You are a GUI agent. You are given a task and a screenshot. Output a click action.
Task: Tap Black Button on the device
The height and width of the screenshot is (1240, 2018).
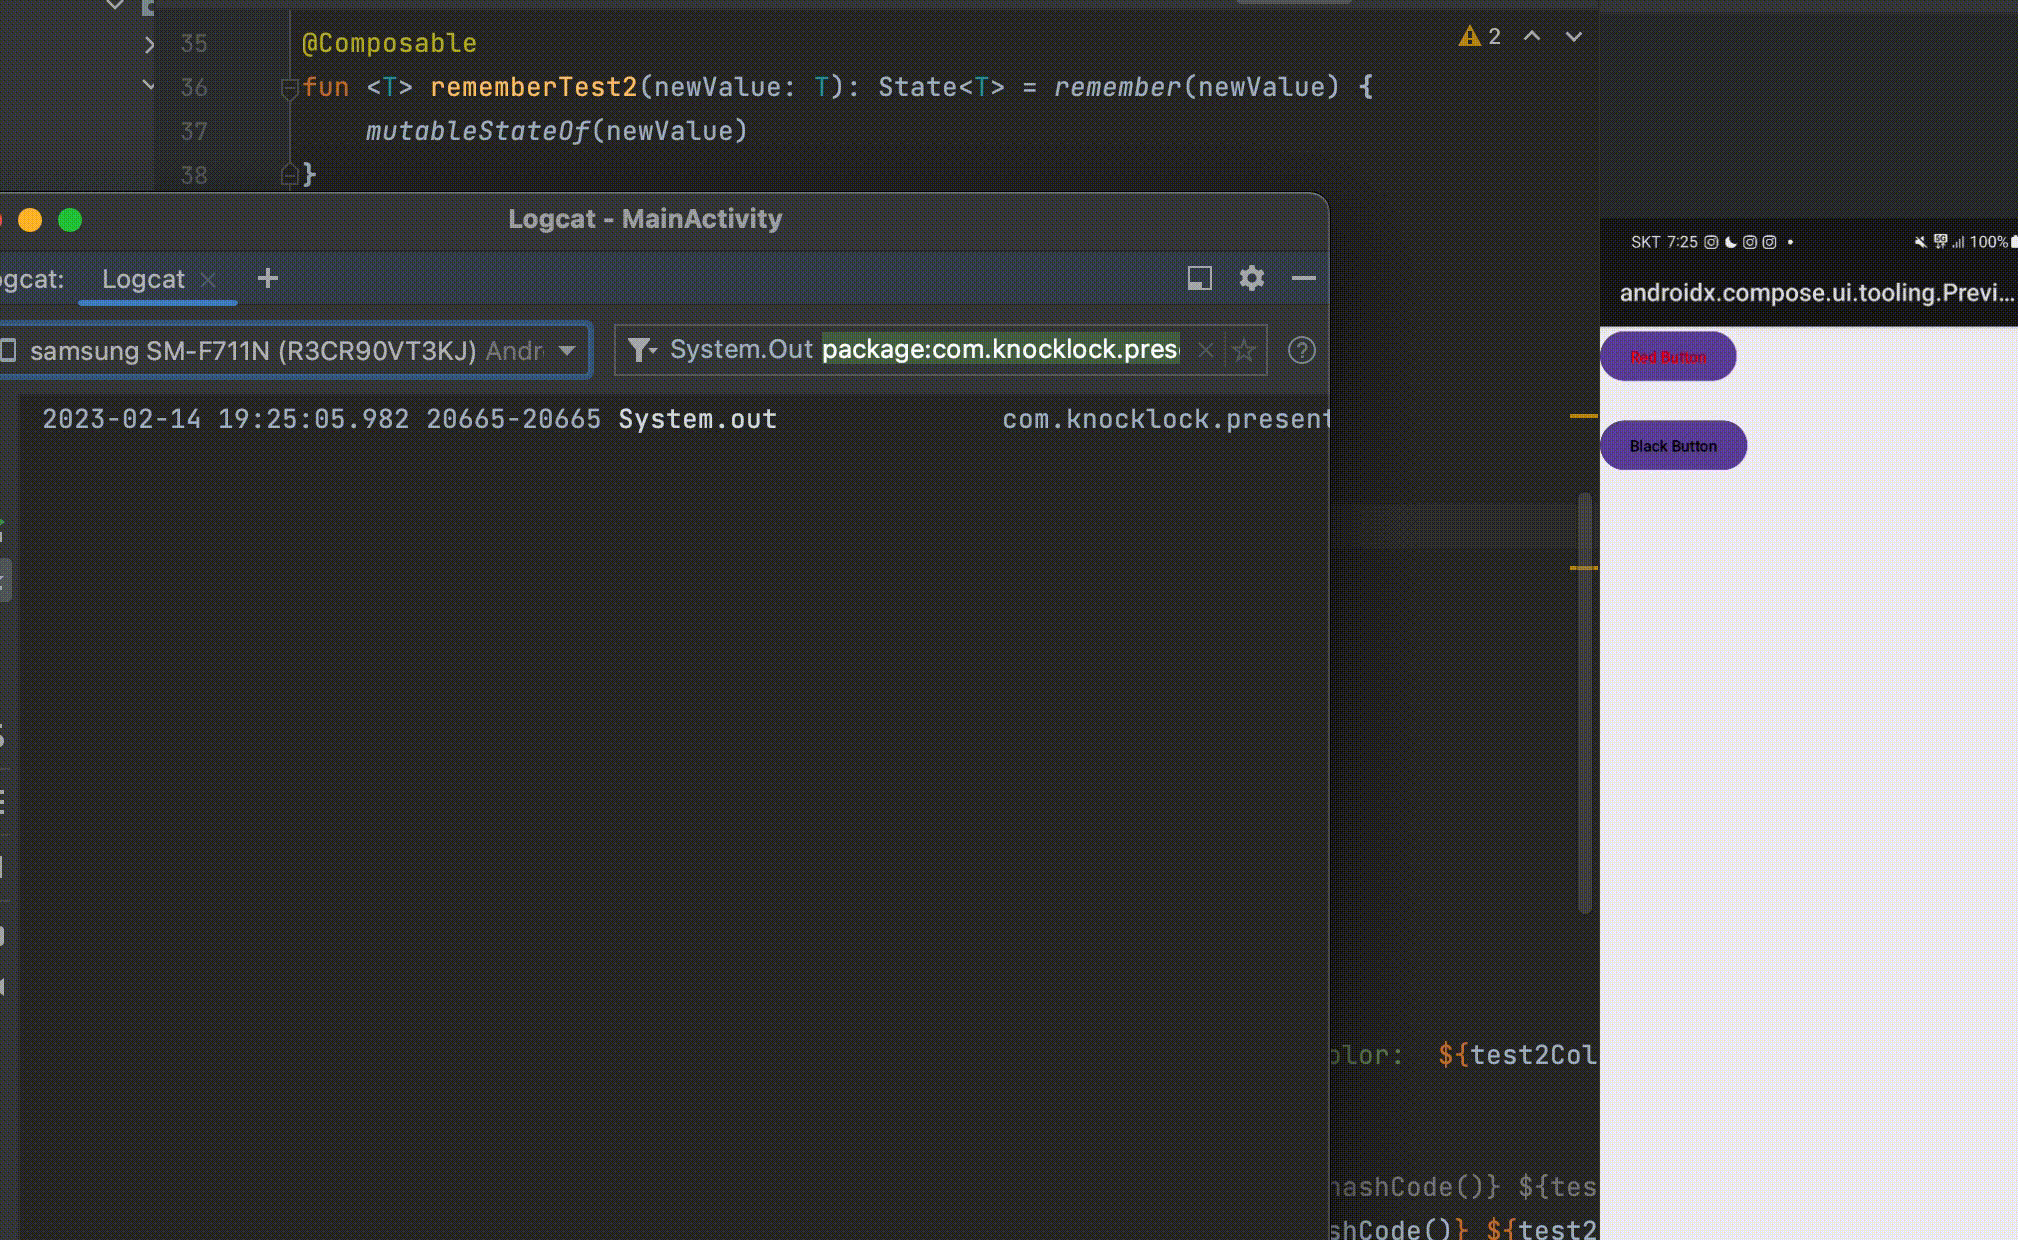1673,446
